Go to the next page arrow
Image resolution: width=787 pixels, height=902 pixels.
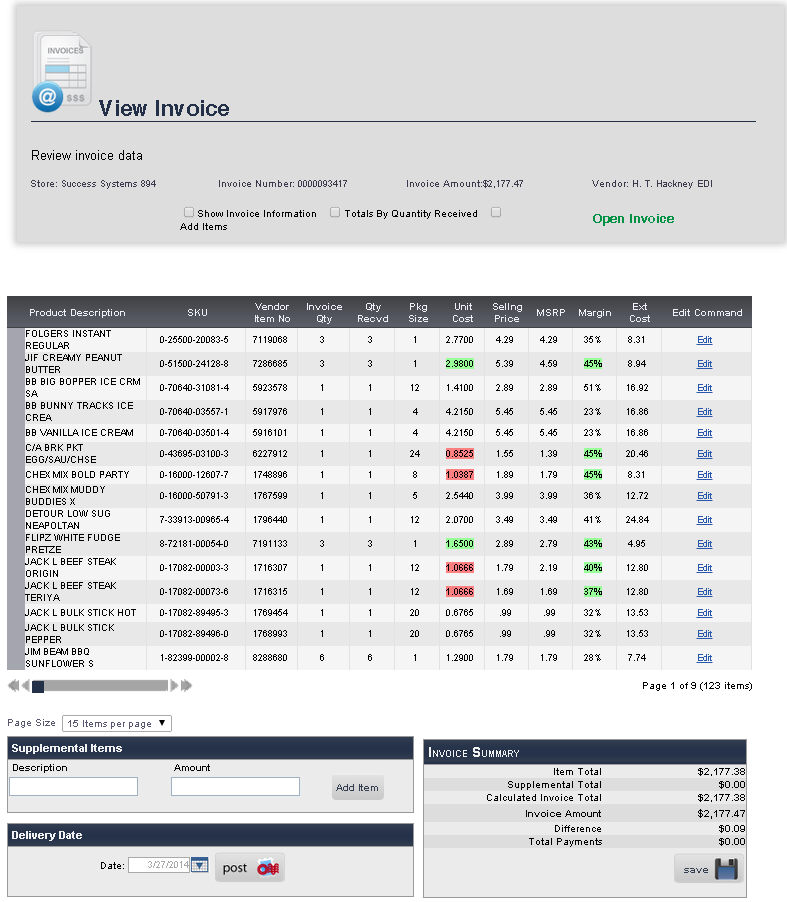[x=174, y=686]
